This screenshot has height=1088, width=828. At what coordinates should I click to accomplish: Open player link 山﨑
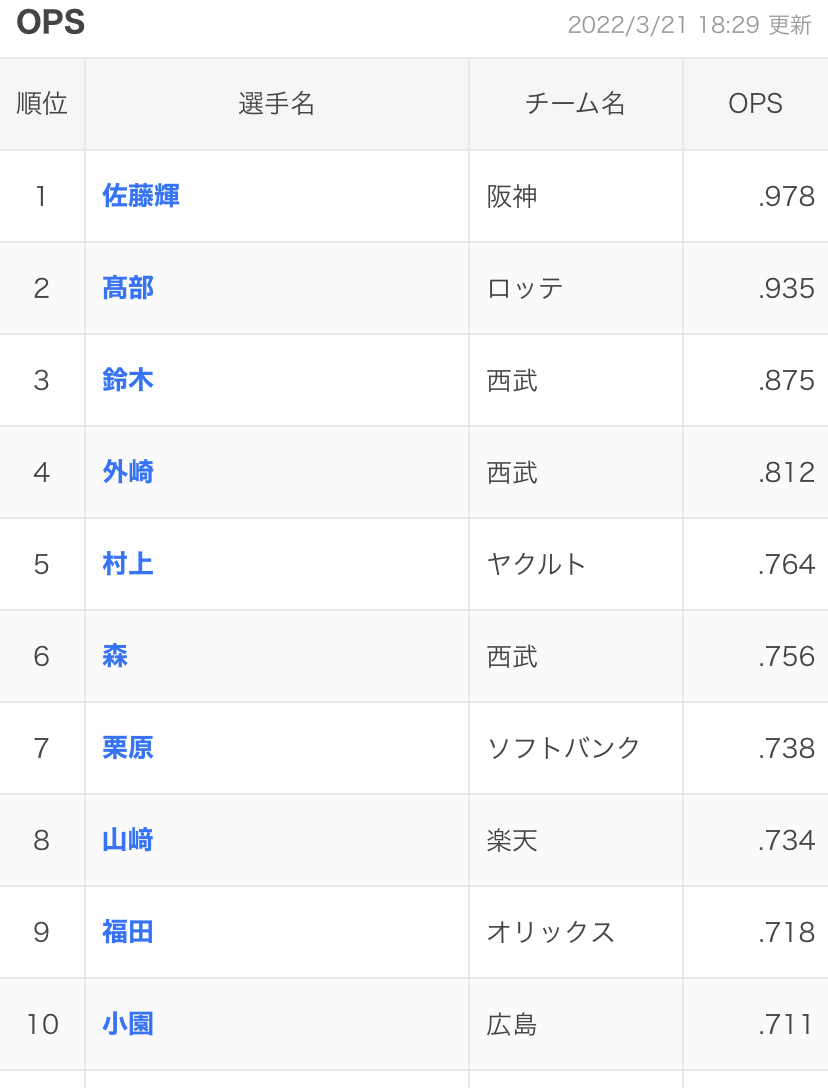[x=128, y=840]
